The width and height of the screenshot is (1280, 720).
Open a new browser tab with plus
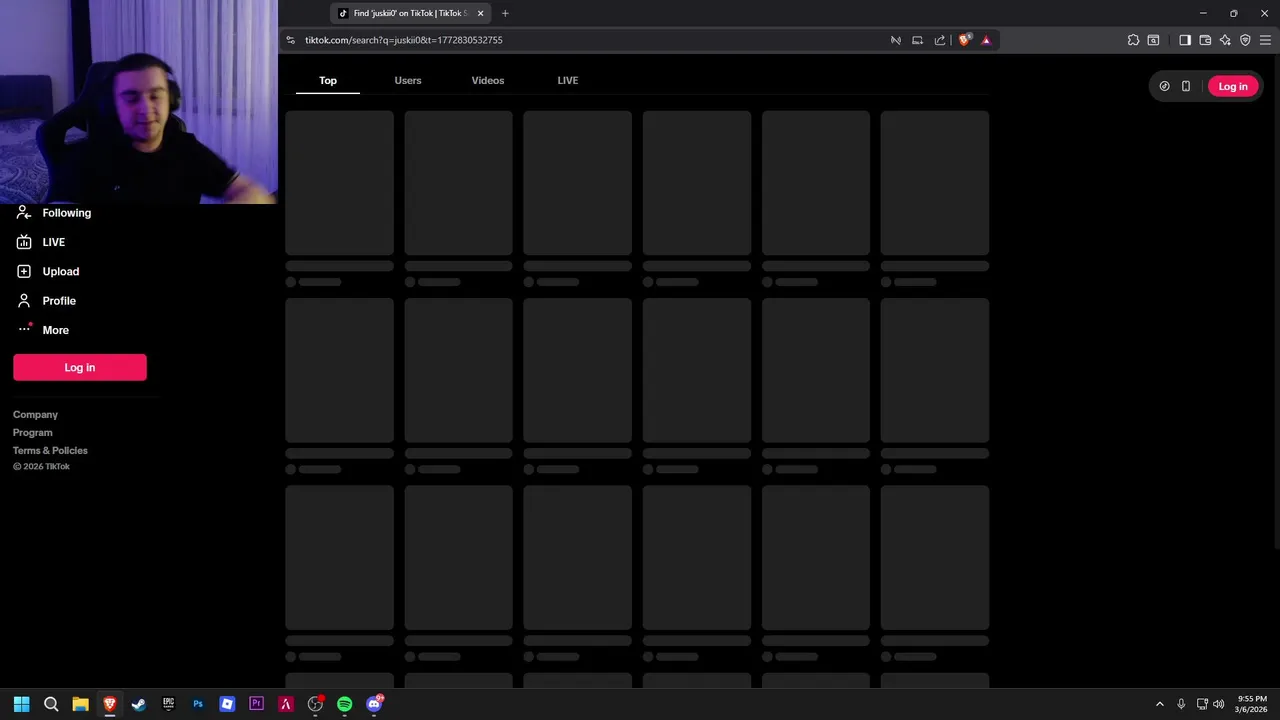coord(505,13)
